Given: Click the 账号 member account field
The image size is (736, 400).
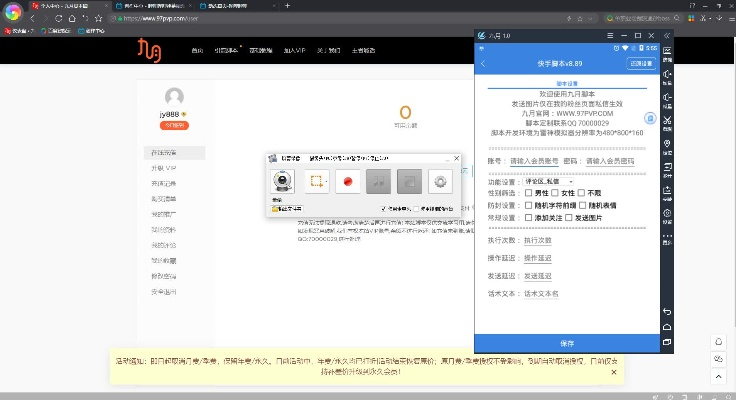Looking at the screenshot, I should [534, 161].
